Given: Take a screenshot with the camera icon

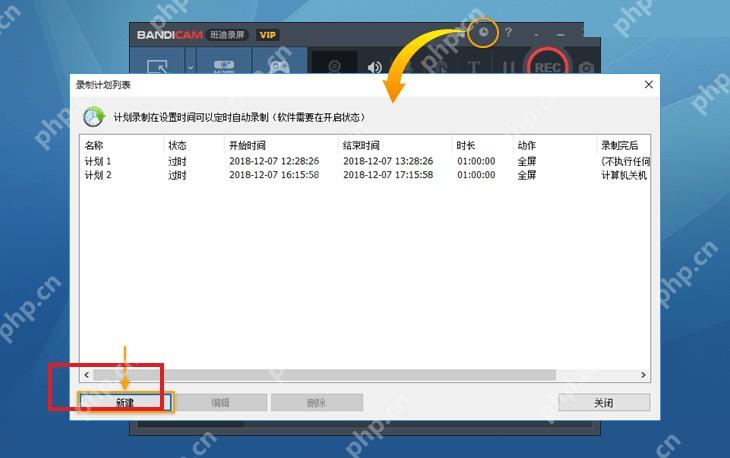Looking at the screenshot, I should [x=586, y=68].
